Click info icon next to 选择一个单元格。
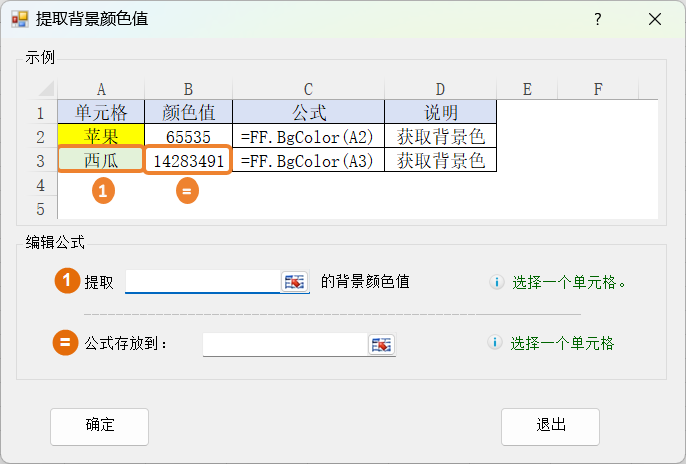This screenshot has height=464, width=686. click(x=496, y=282)
